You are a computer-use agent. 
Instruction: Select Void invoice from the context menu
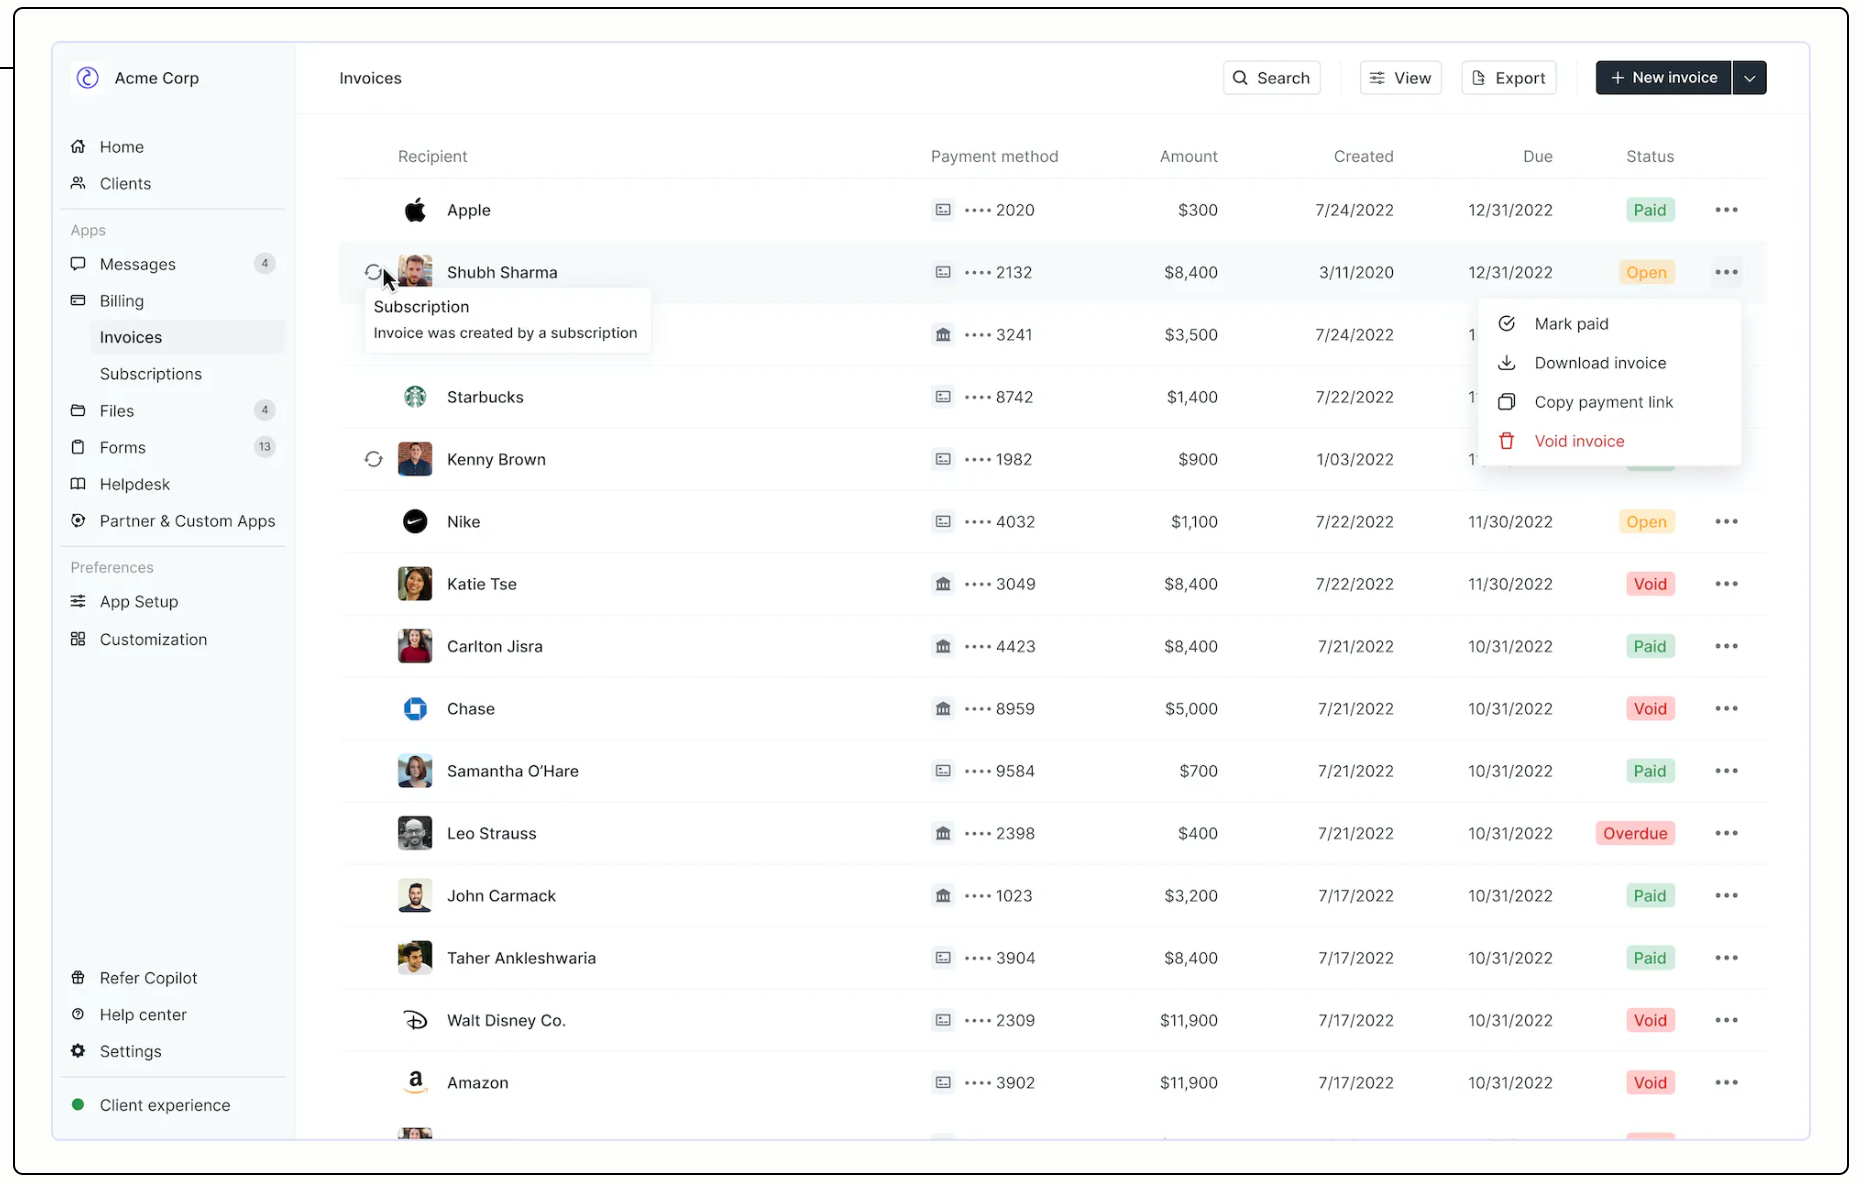coord(1578,441)
